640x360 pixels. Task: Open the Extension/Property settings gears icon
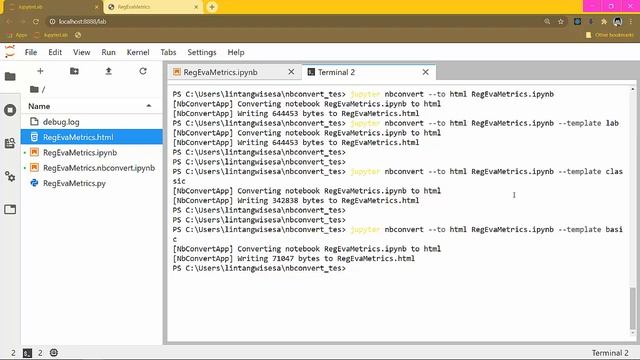coord(10,176)
